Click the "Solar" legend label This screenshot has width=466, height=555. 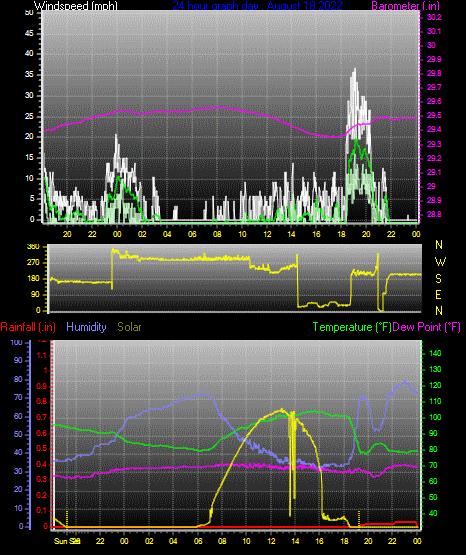[x=129, y=327]
